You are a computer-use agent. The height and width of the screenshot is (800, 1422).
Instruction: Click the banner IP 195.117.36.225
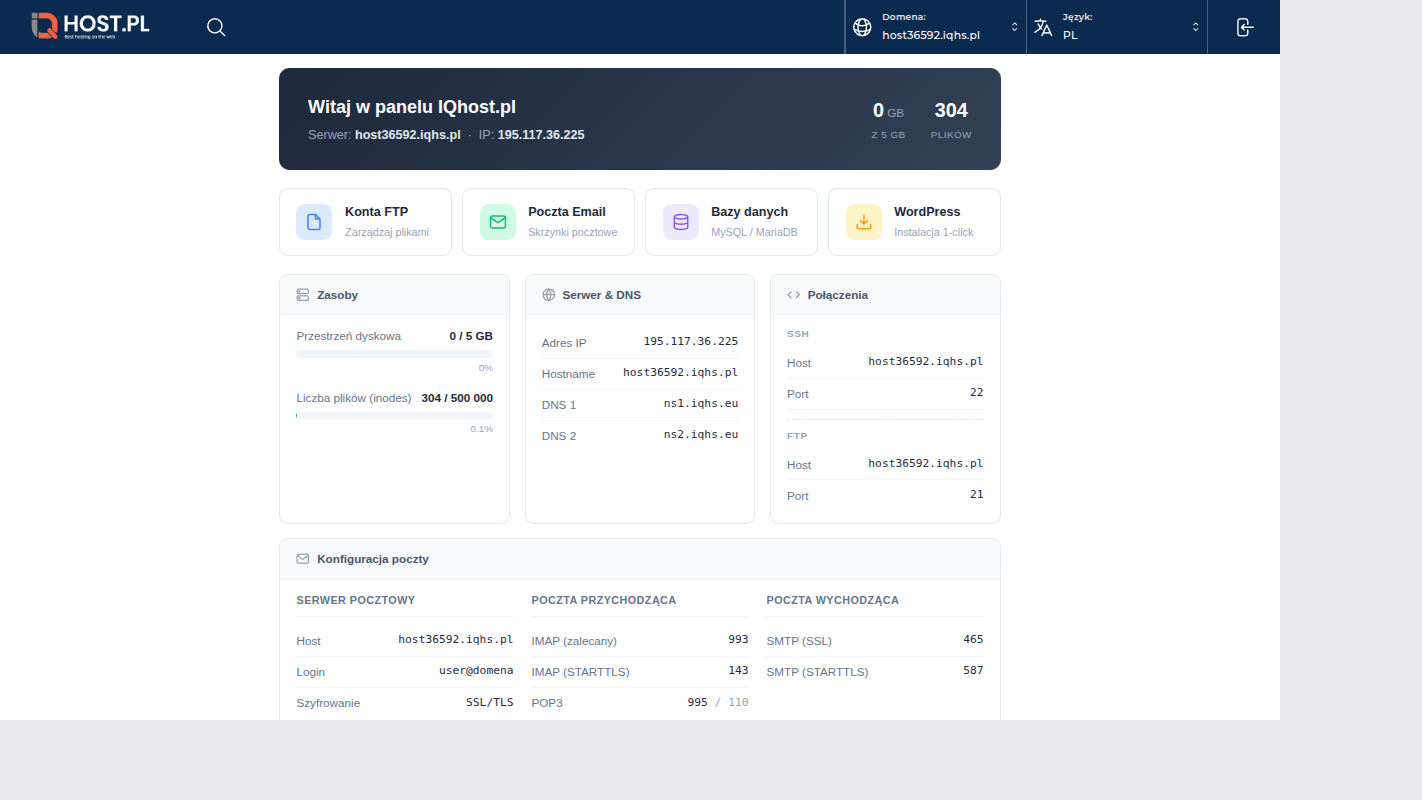(x=541, y=134)
